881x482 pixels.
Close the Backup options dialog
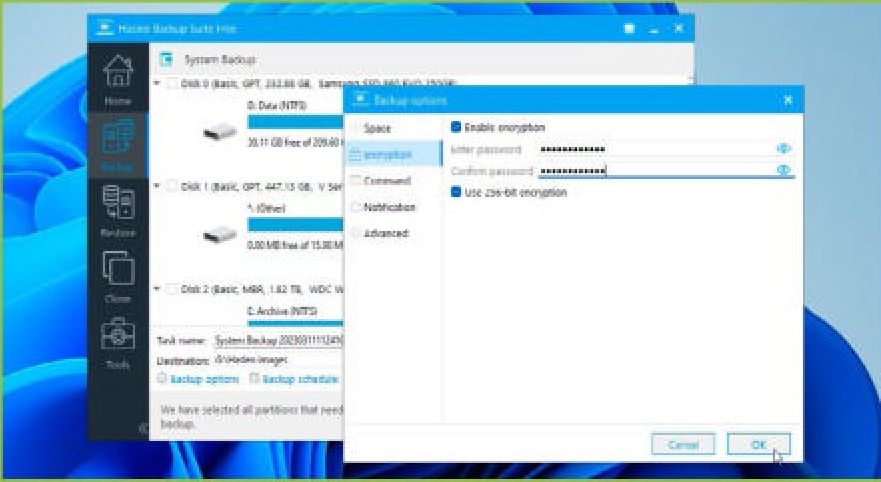coord(788,100)
